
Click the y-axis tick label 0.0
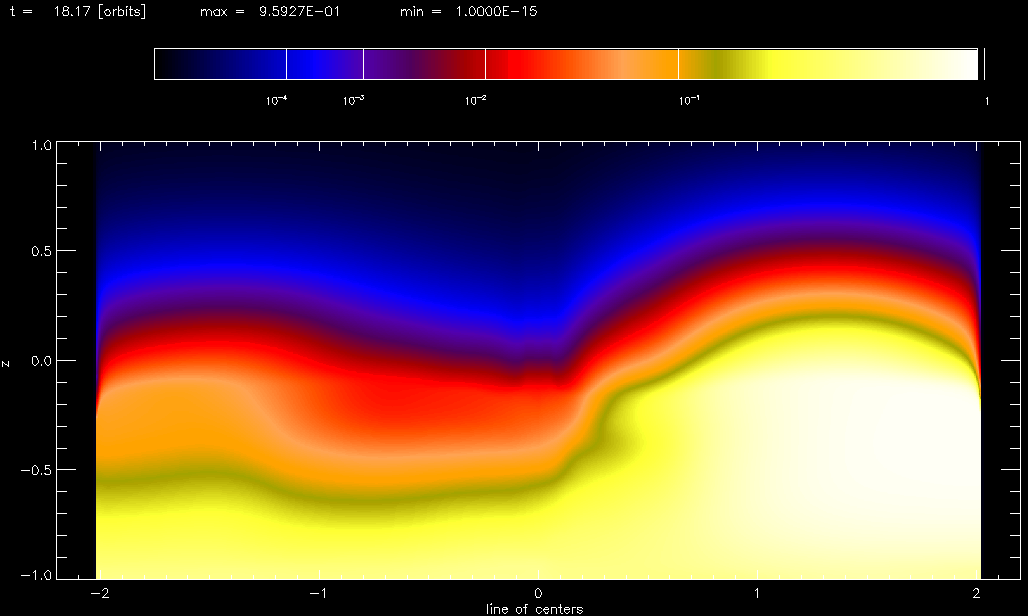[x=38, y=361]
